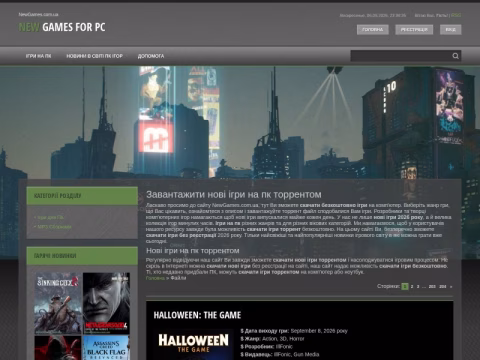Click the Halloween The Game cover image

click(194, 345)
